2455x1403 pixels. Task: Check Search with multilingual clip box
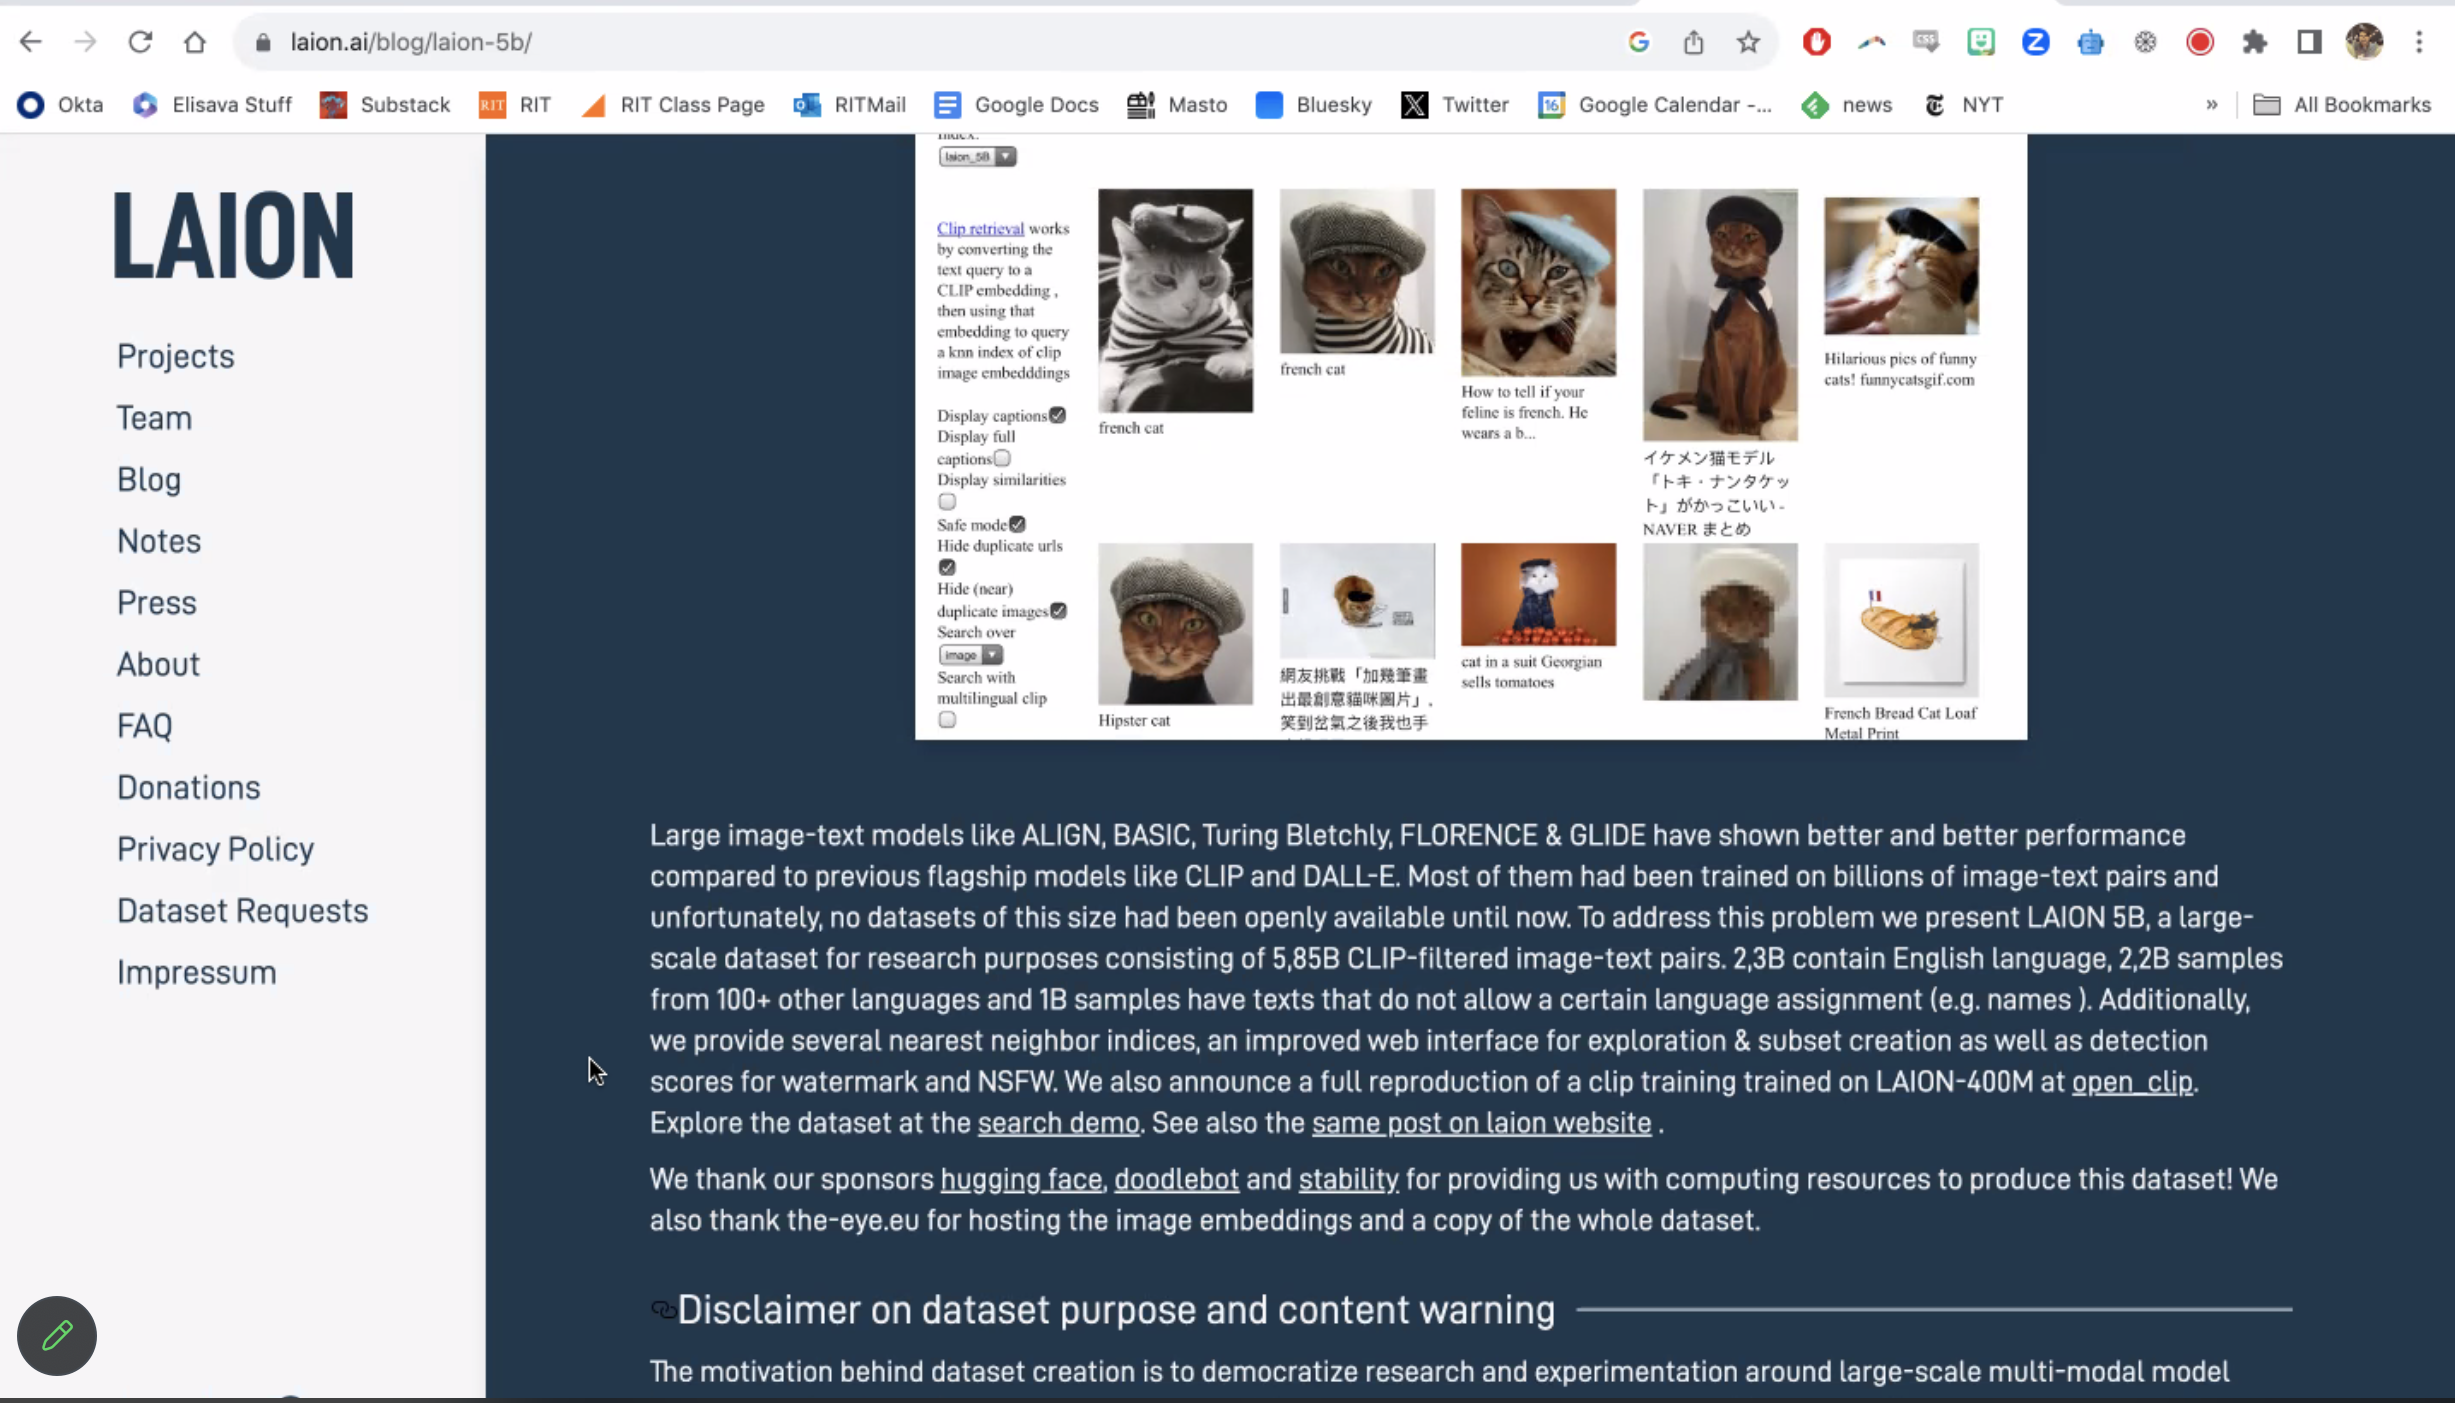click(947, 720)
